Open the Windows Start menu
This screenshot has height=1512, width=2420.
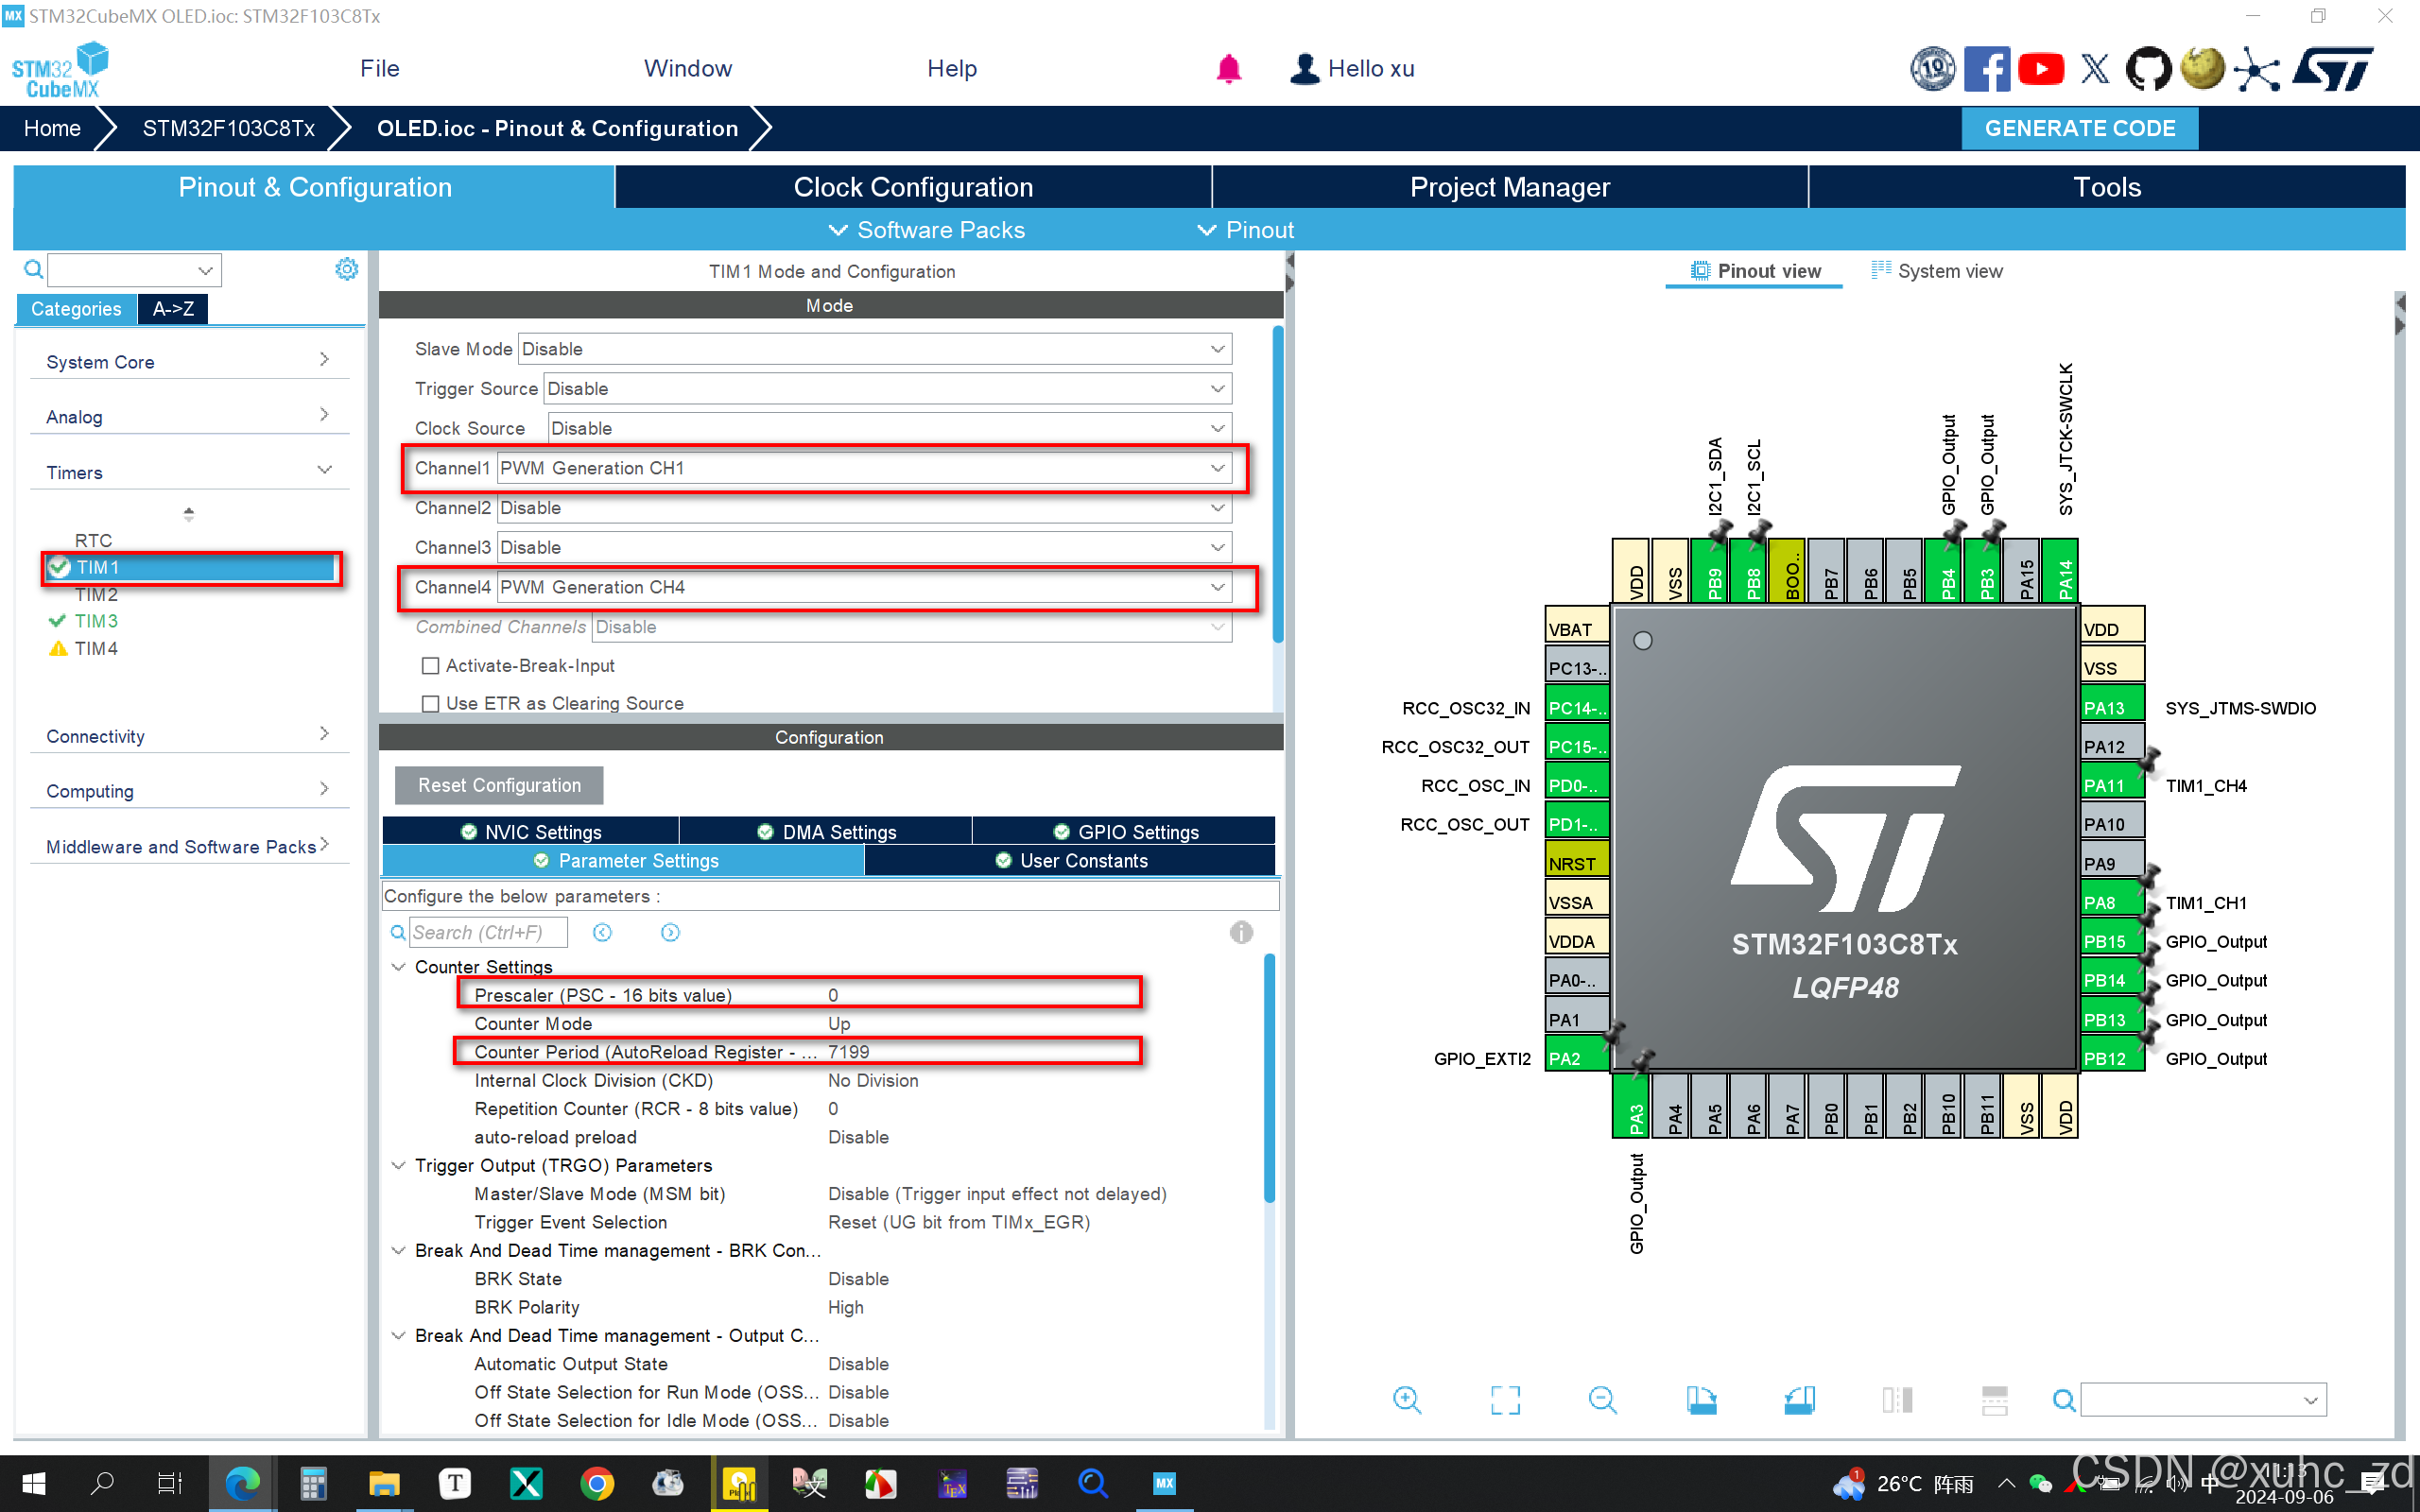(x=34, y=1483)
